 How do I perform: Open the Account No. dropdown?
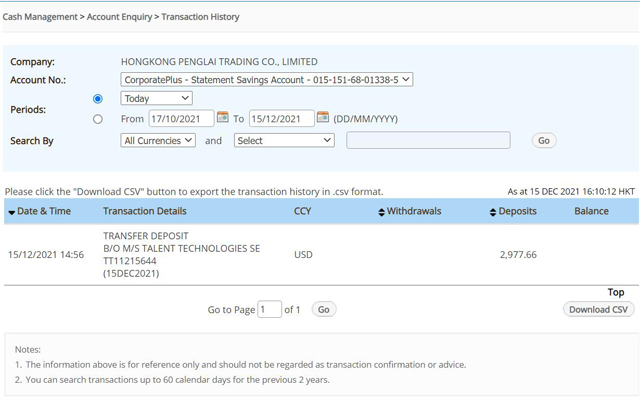coord(267,80)
